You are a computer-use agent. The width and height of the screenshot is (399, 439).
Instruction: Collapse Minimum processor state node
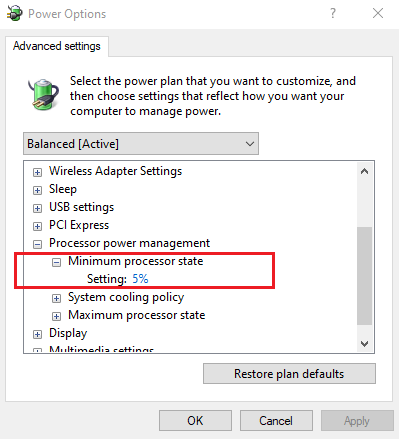(56, 262)
